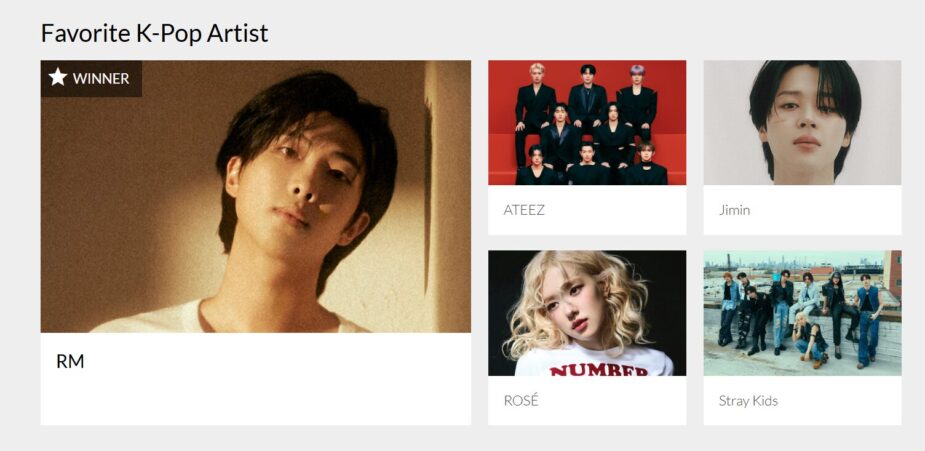Select the ATEEZ nominee card caption area
Screen dimensions: 925x451
[x=587, y=210]
